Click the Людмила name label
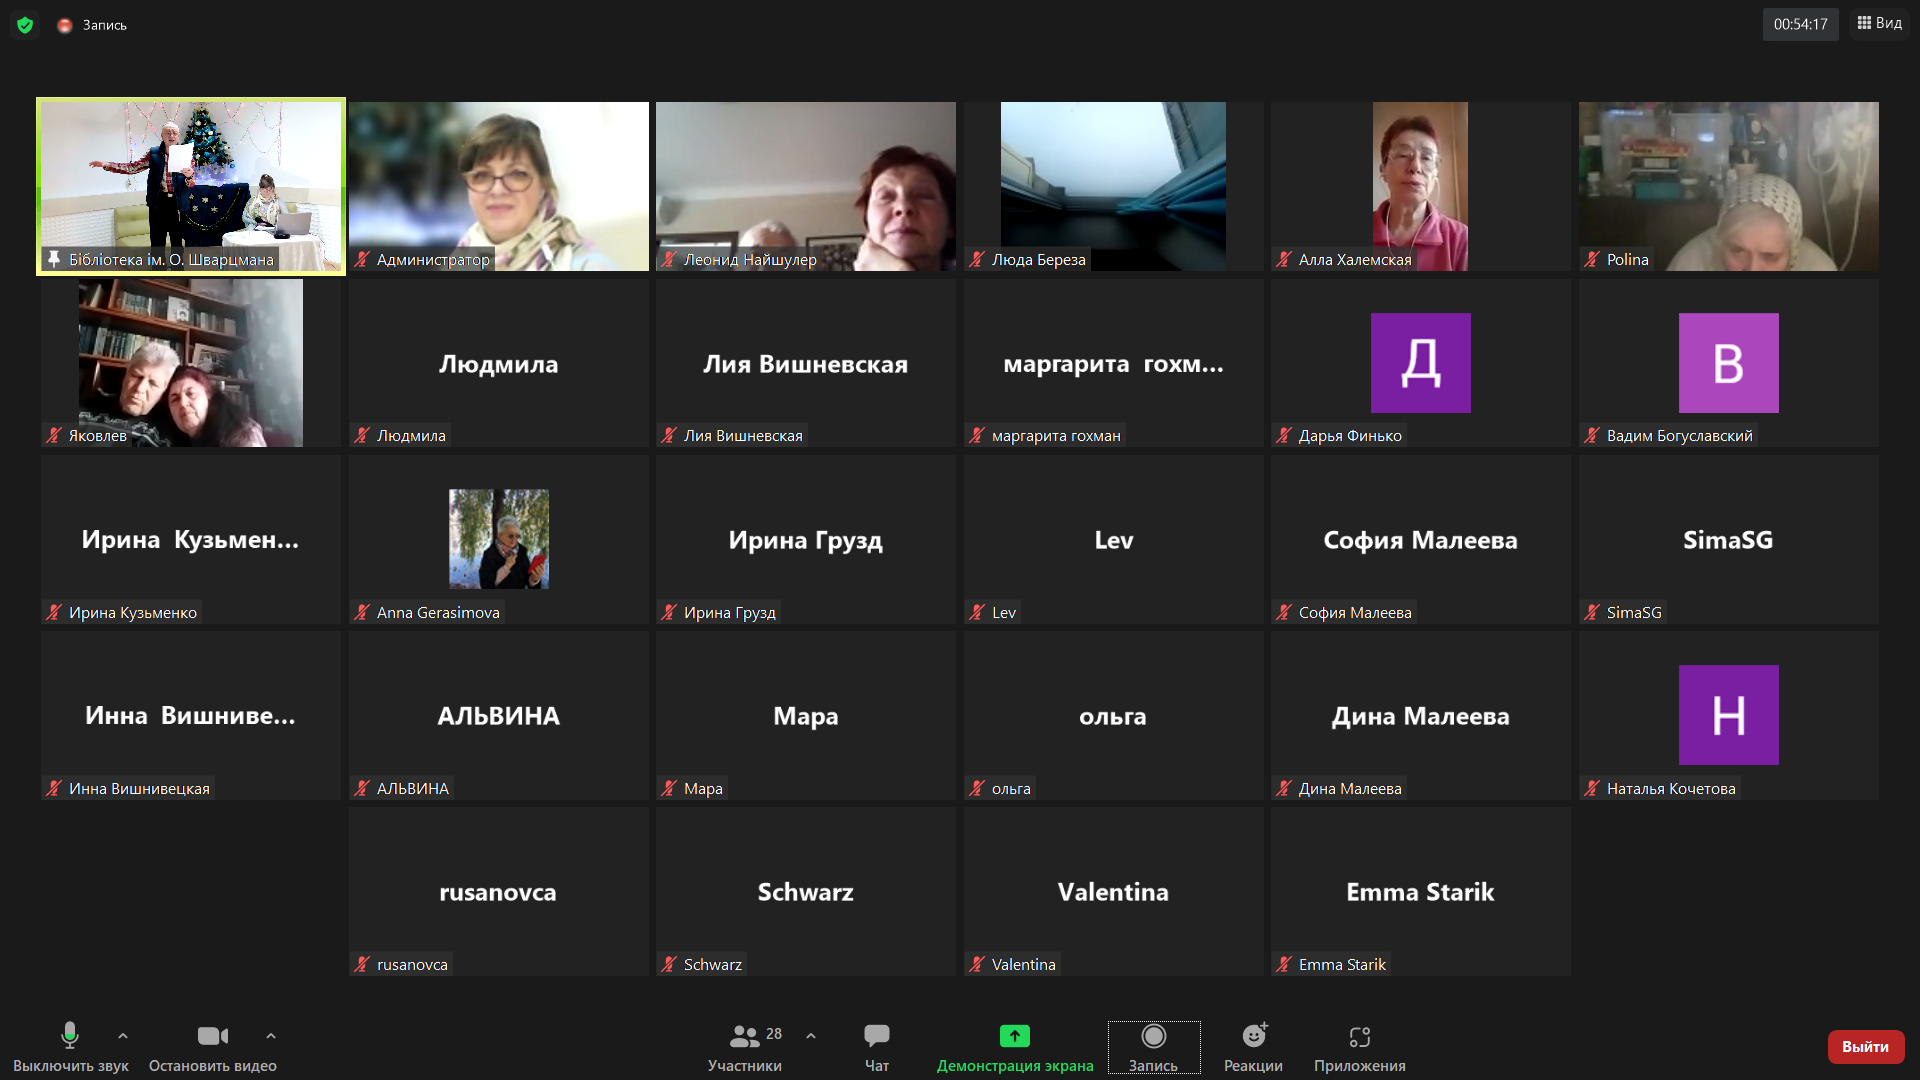This screenshot has height=1080, width=1920. coord(411,435)
